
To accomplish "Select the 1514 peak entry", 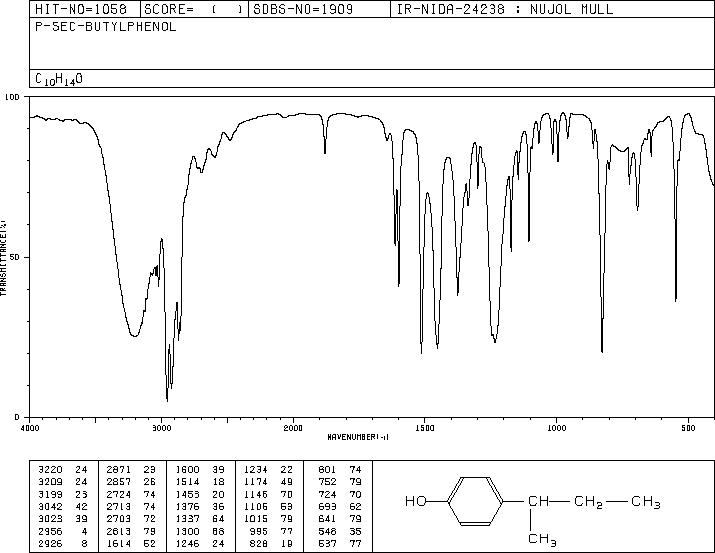I will [200, 482].
